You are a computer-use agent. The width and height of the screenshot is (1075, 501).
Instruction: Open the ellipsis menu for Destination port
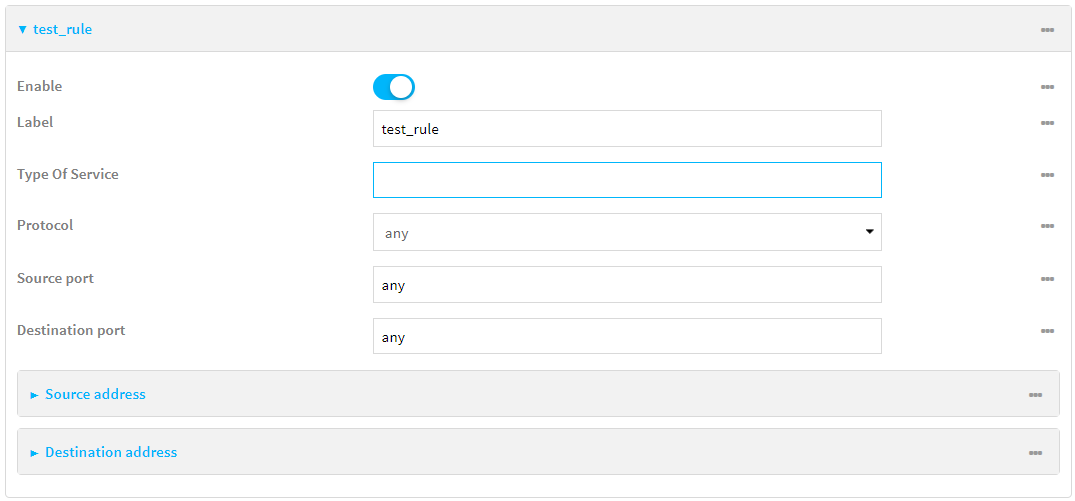(1047, 331)
